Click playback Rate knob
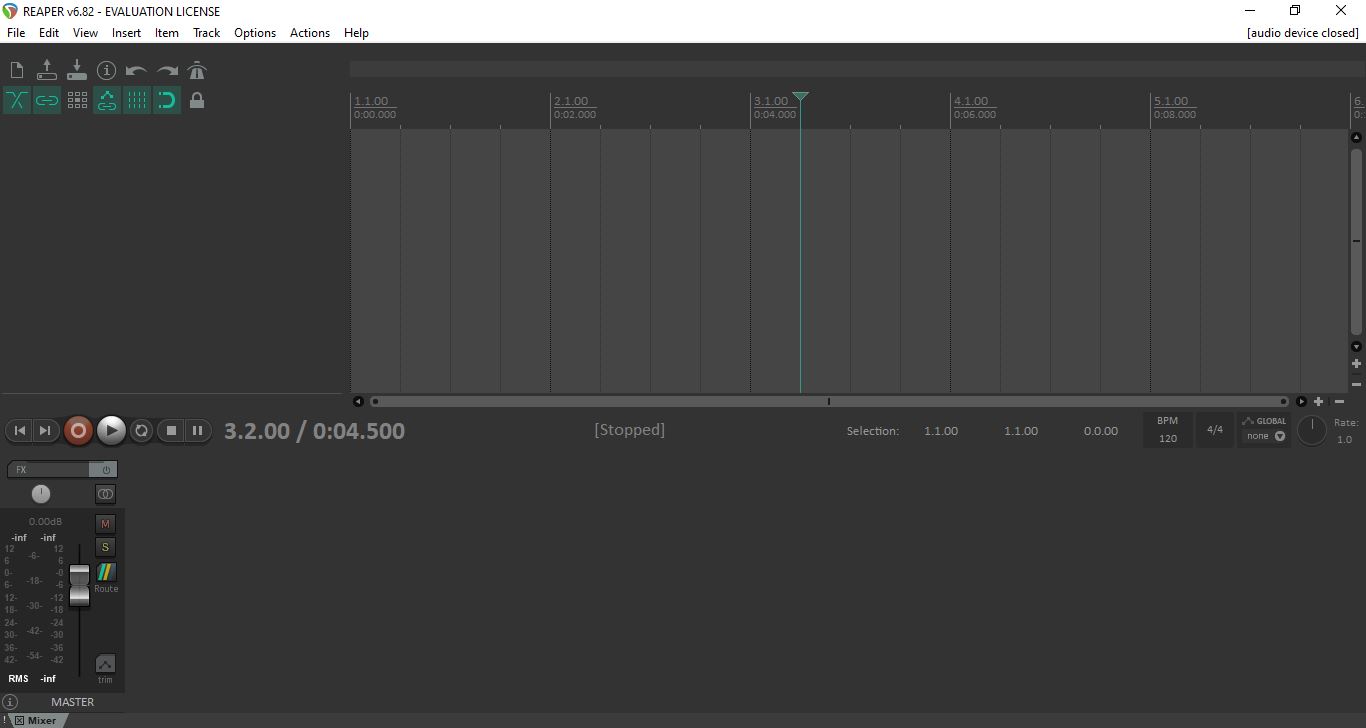This screenshot has width=1366, height=728. [x=1311, y=430]
